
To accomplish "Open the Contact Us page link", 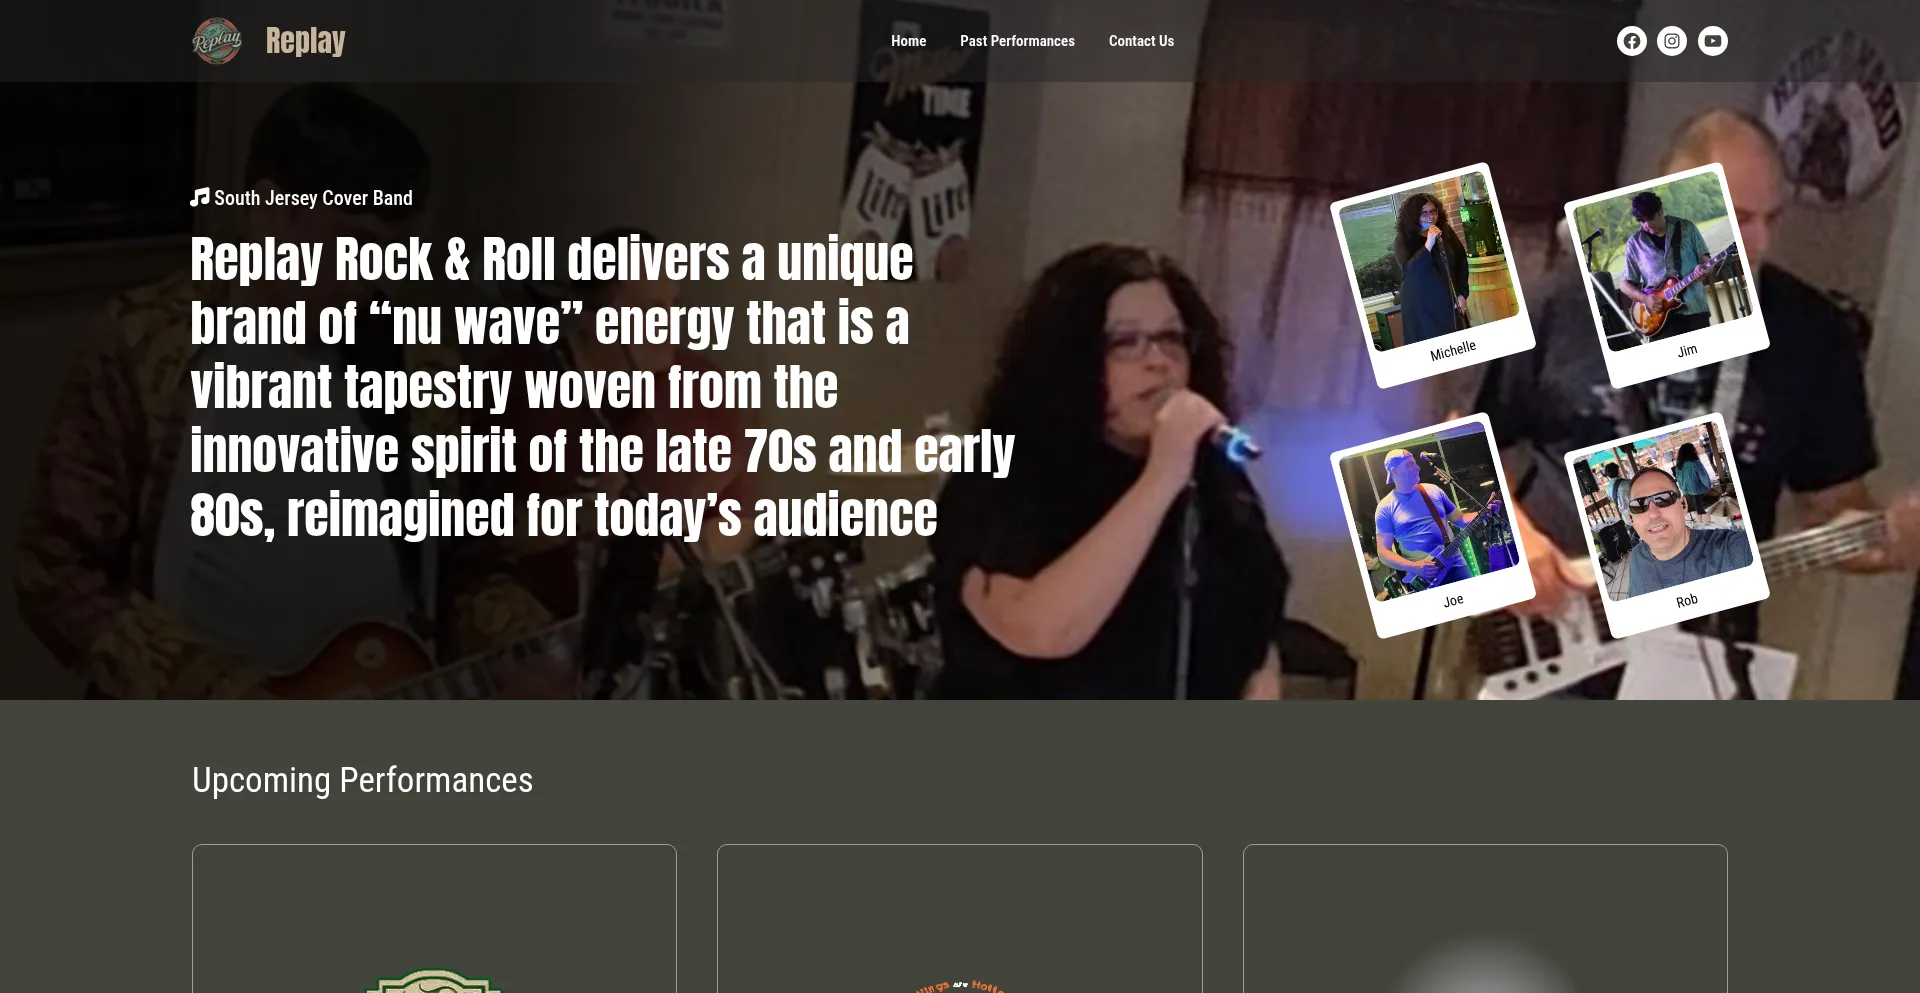I will pos(1141,41).
